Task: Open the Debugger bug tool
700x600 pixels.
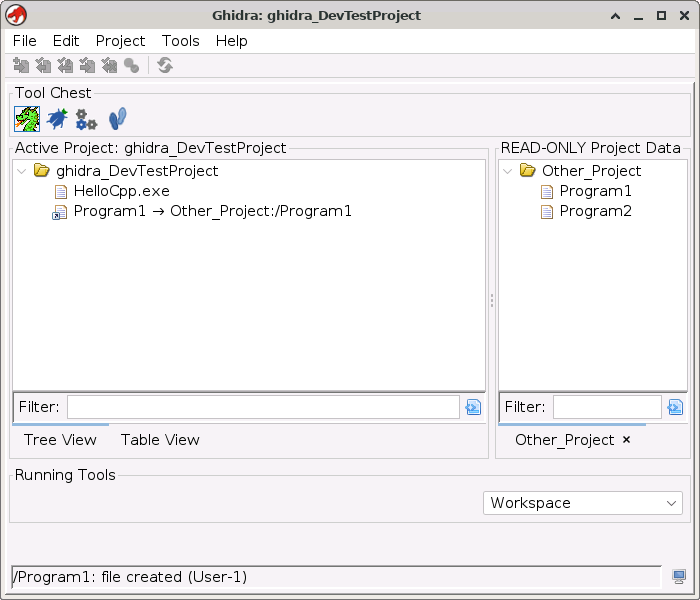Action: 57,119
